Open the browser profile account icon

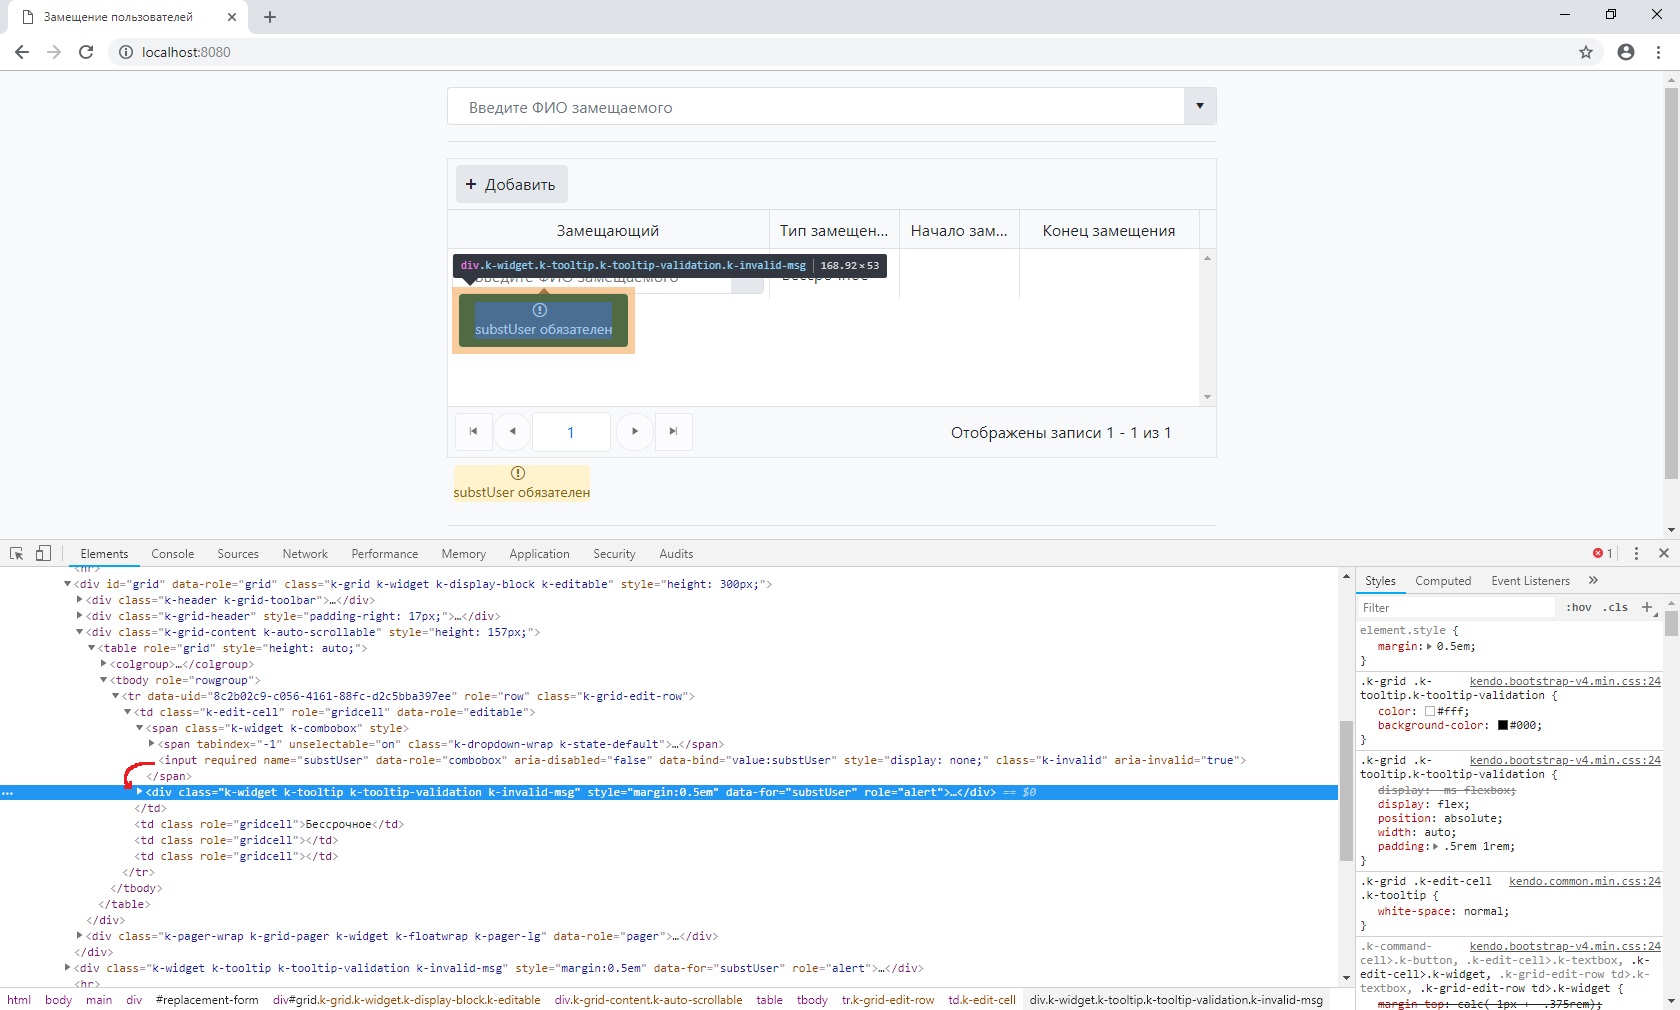pos(1626,52)
